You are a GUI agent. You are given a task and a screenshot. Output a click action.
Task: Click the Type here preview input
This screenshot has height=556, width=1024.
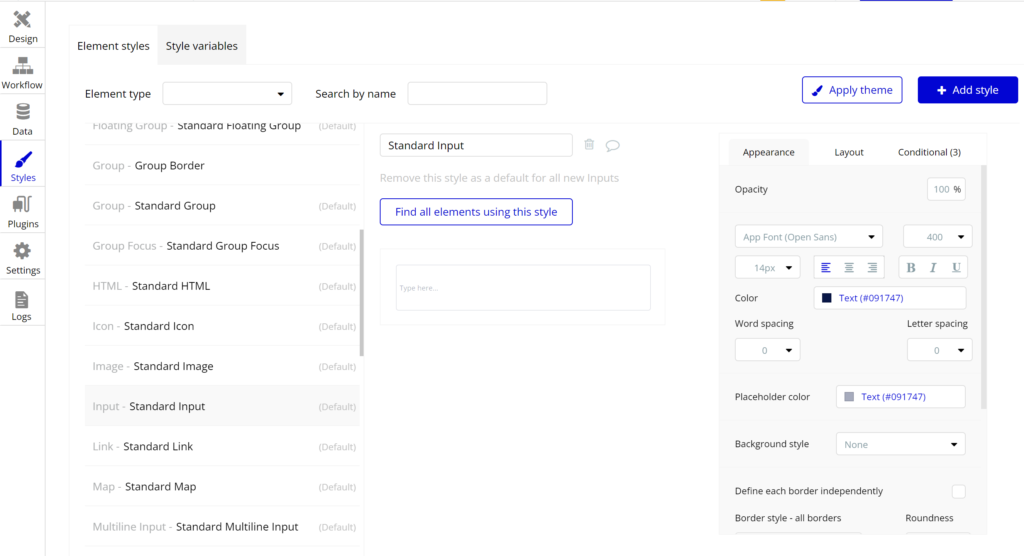pos(523,287)
